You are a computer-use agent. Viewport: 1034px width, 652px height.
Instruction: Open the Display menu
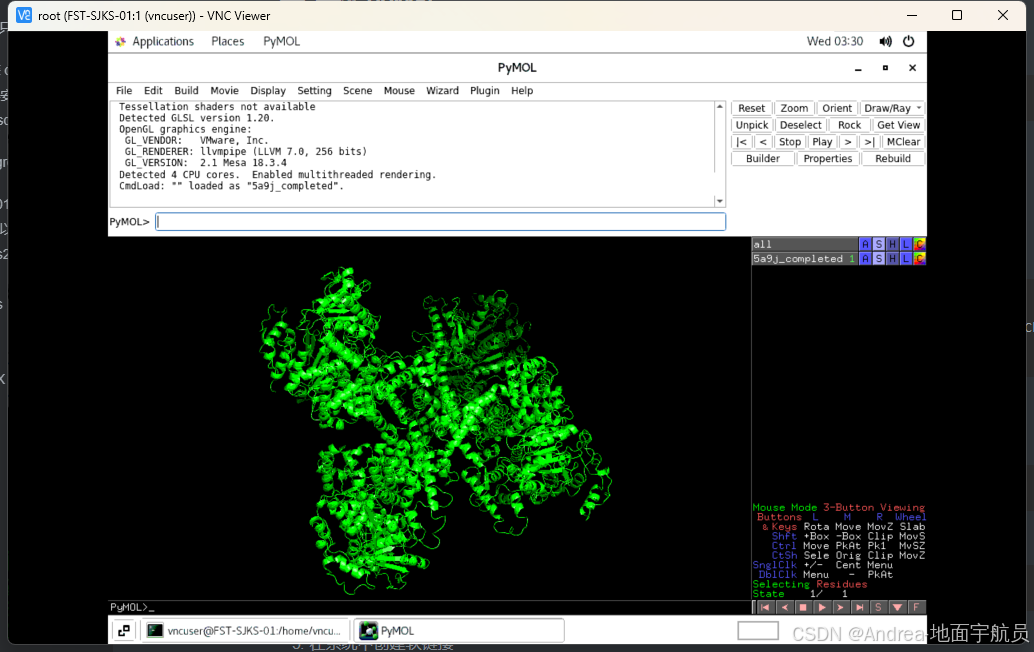268,91
